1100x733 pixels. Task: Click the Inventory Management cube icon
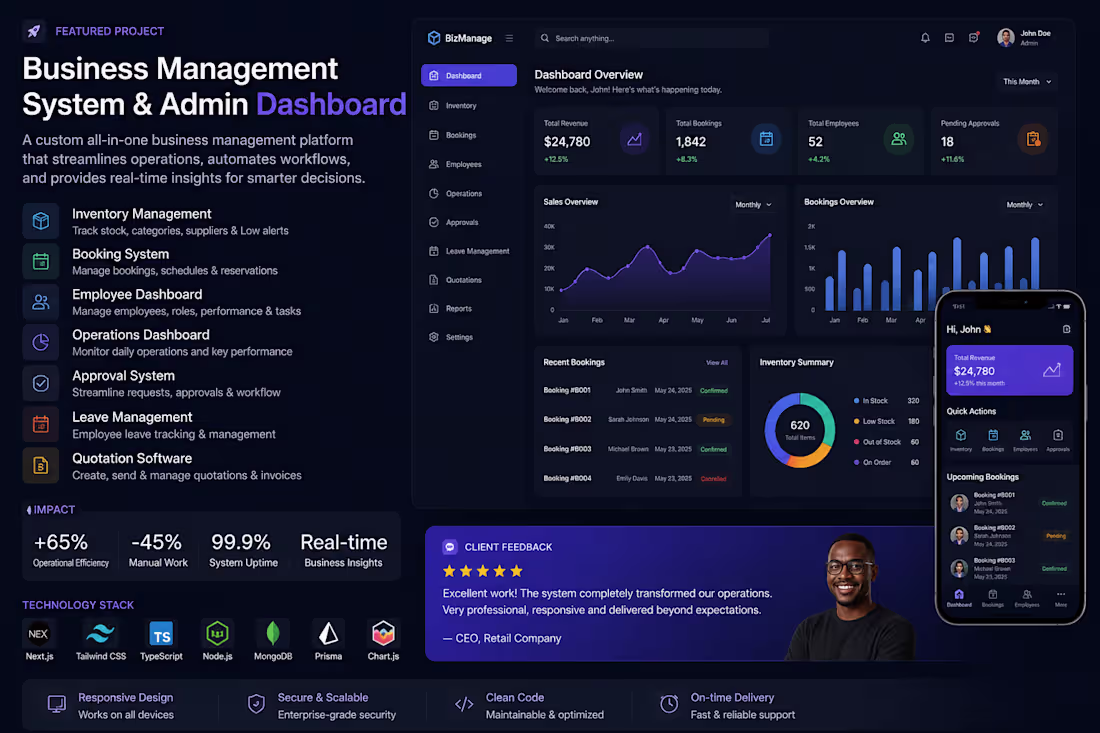[41, 221]
